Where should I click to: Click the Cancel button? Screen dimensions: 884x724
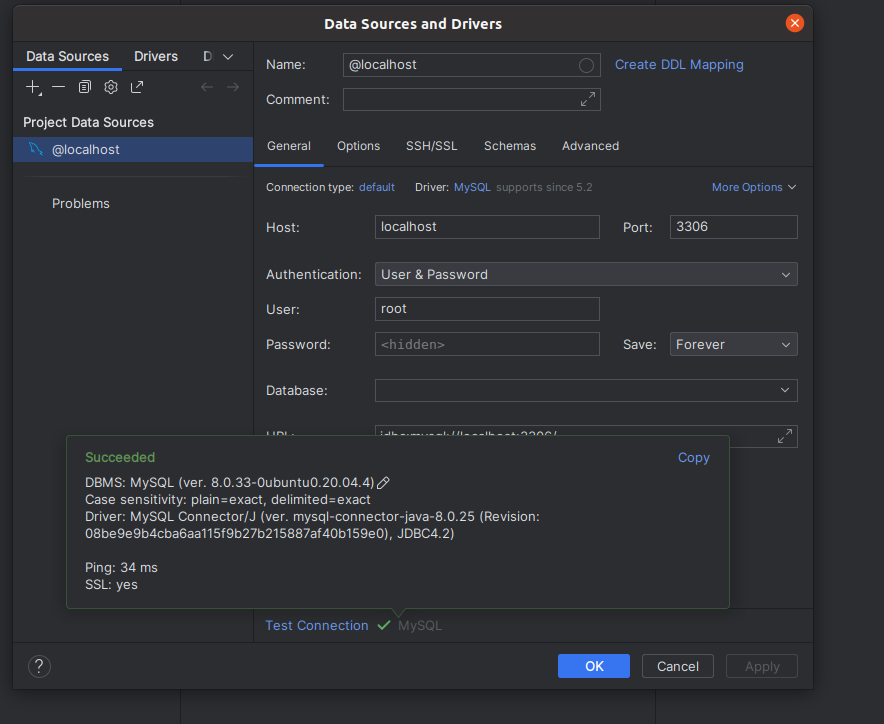[678, 666]
